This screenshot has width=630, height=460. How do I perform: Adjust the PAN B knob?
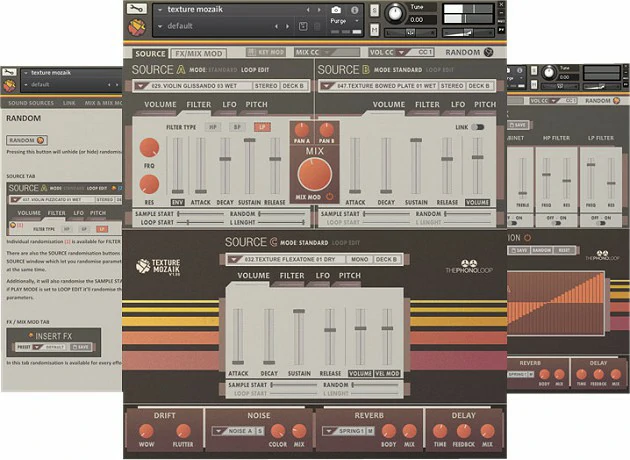pyautogui.click(x=327, y=130)
